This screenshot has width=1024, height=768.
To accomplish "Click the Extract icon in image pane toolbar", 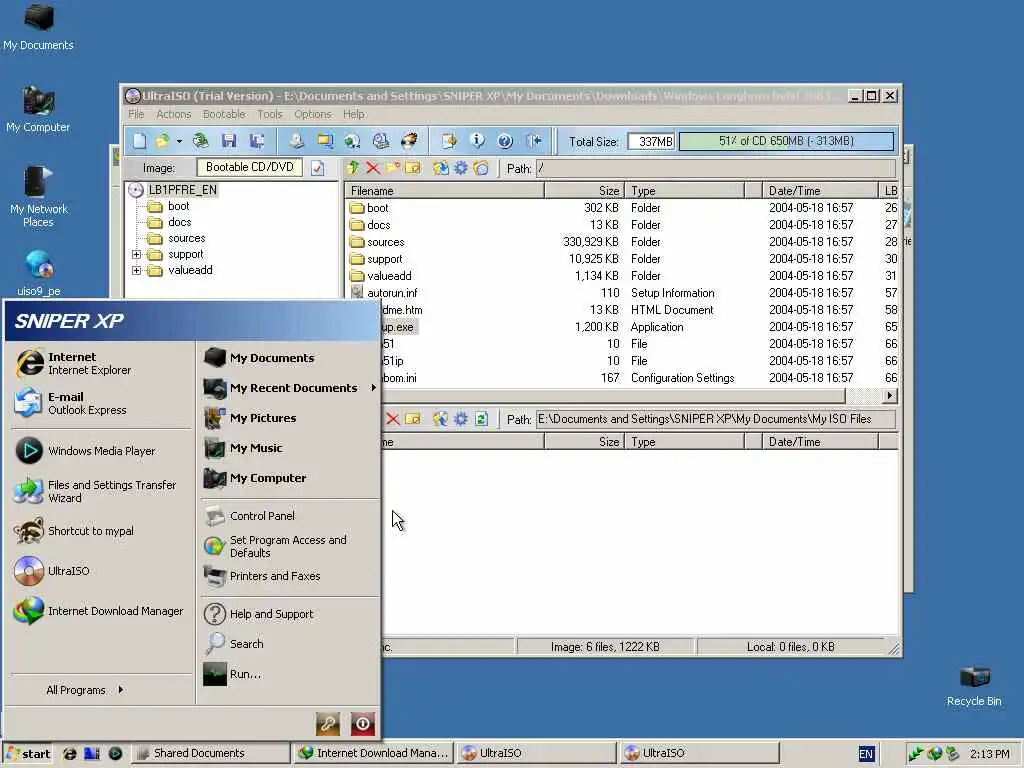I will (x=441, y=168).
